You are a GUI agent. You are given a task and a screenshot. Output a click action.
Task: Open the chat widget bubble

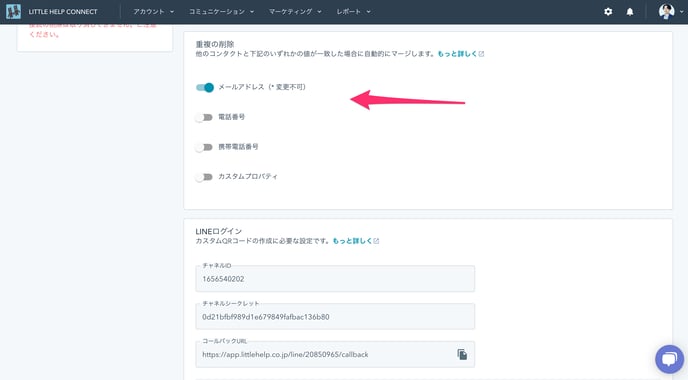pos(669,359)
